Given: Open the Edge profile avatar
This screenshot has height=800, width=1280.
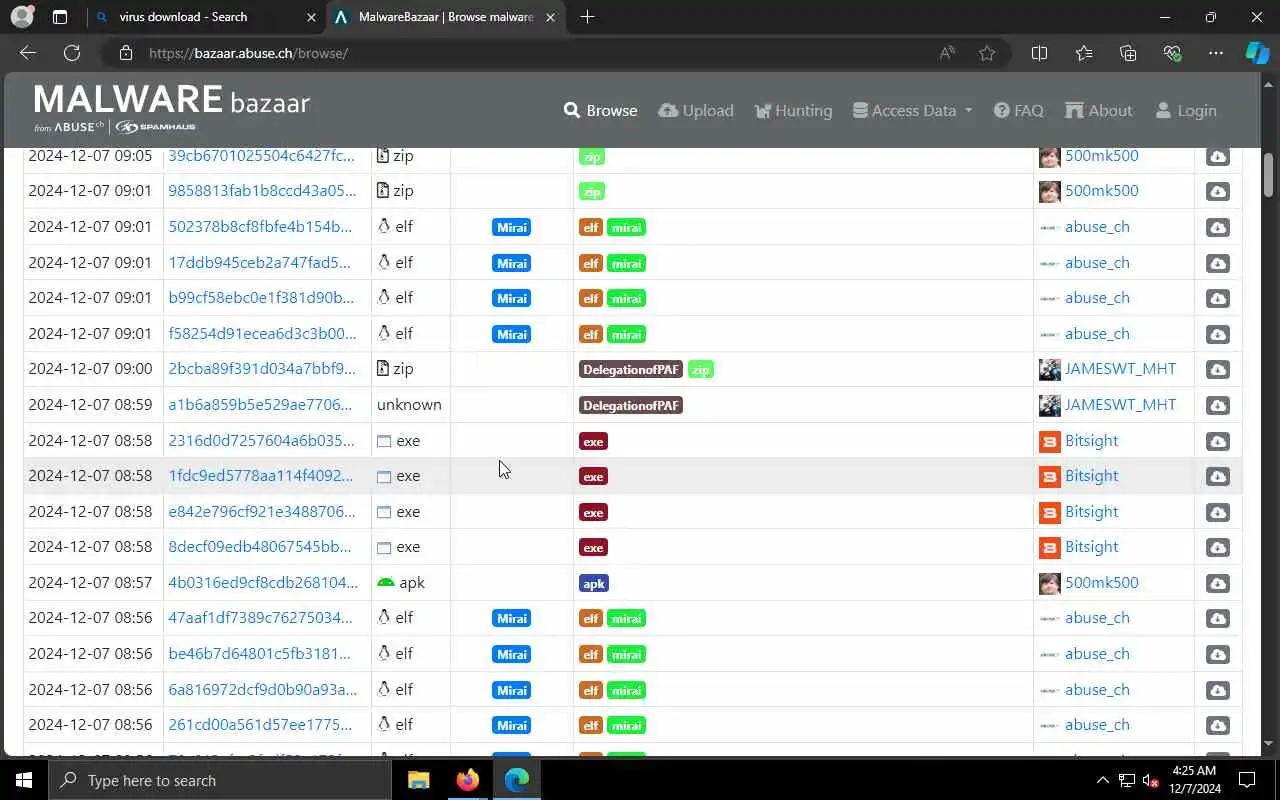Looking at the screenshot, I should (22, 17).
